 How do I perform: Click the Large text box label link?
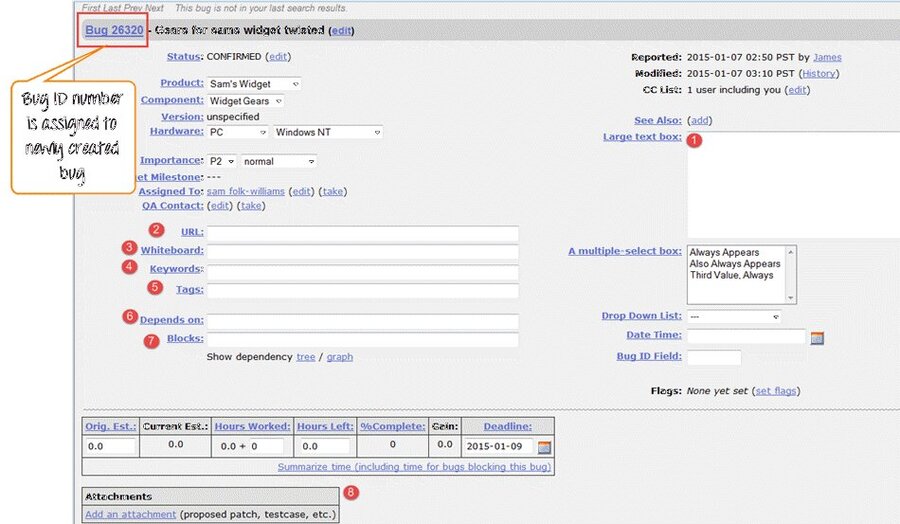click(x=642, y=137)
